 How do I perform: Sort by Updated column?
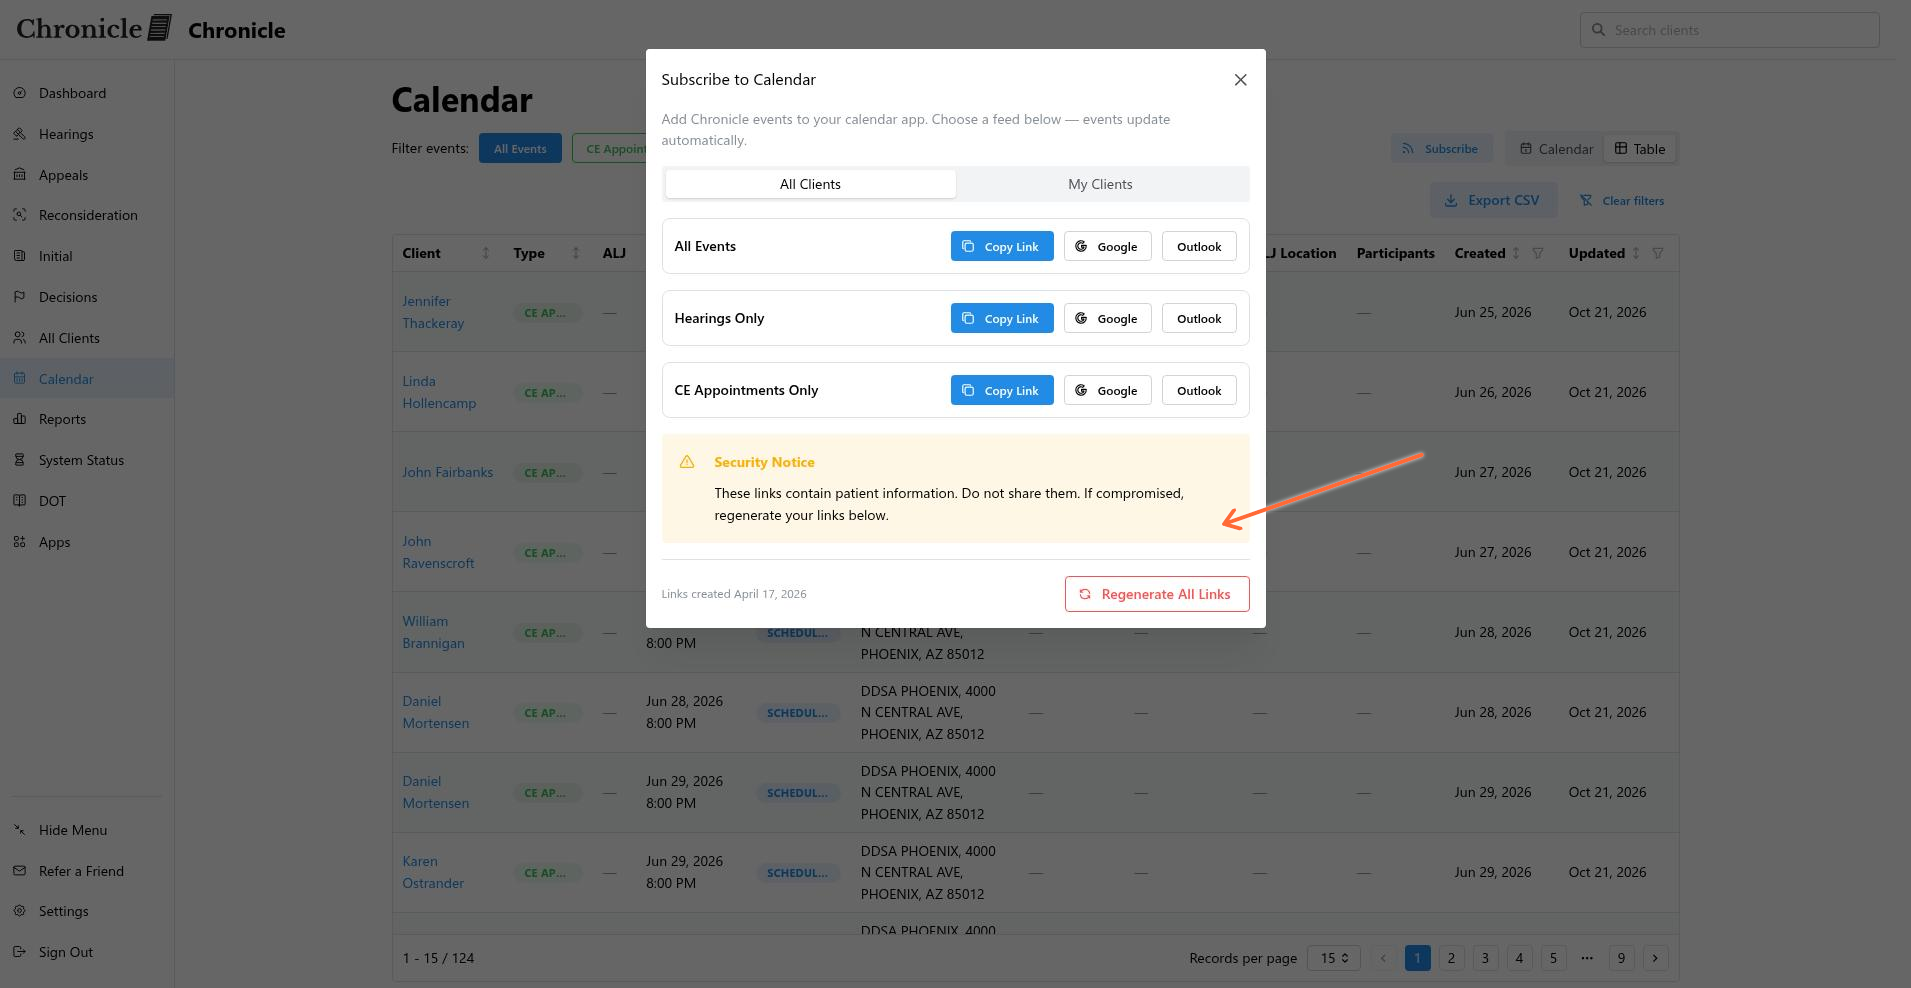[x=1636, y=253]
